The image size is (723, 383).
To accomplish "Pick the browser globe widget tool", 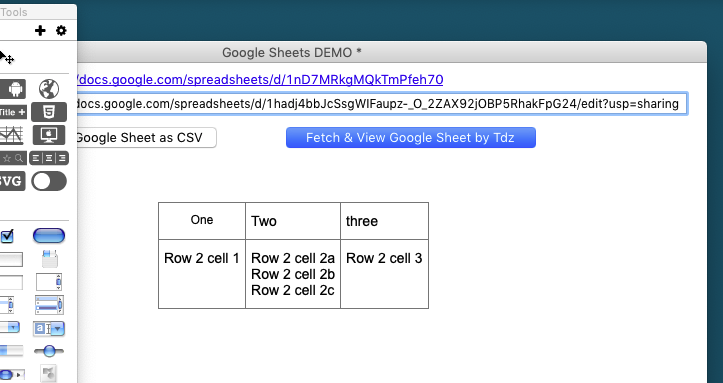I will (48, 89).
